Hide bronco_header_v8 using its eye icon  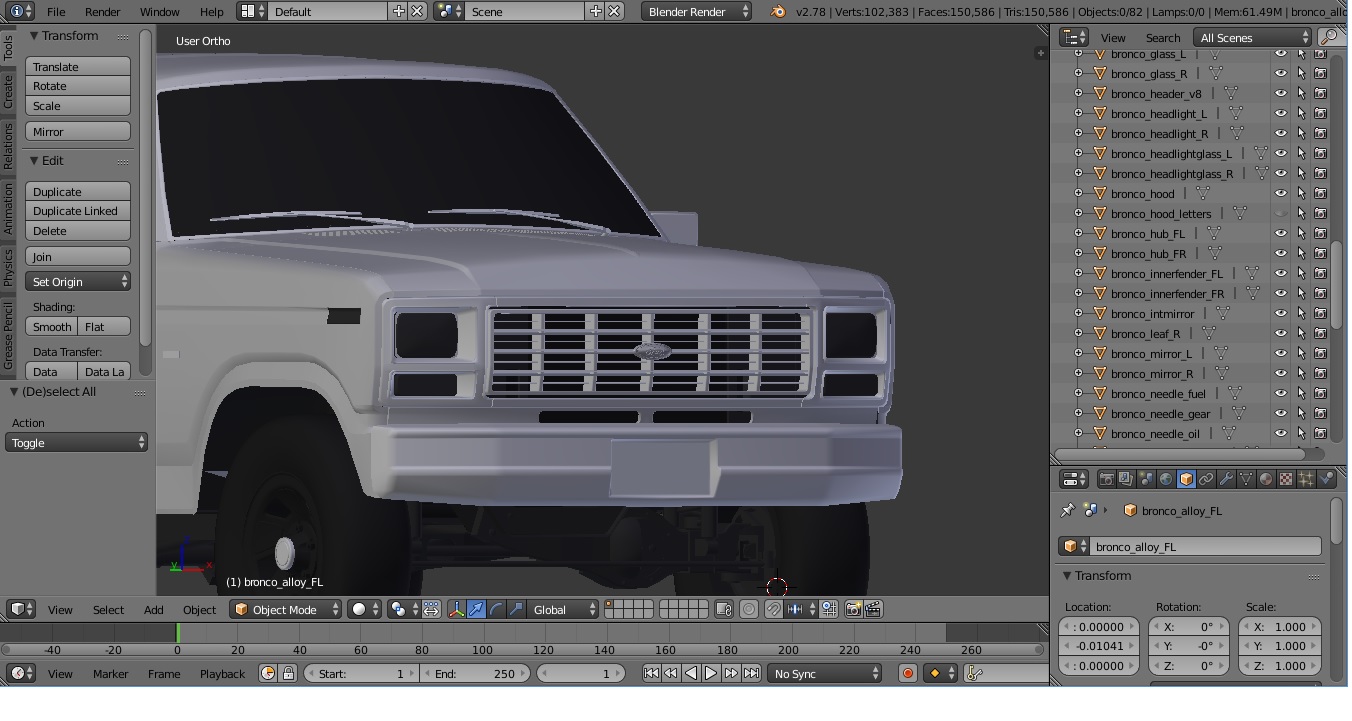(1281, 93)
